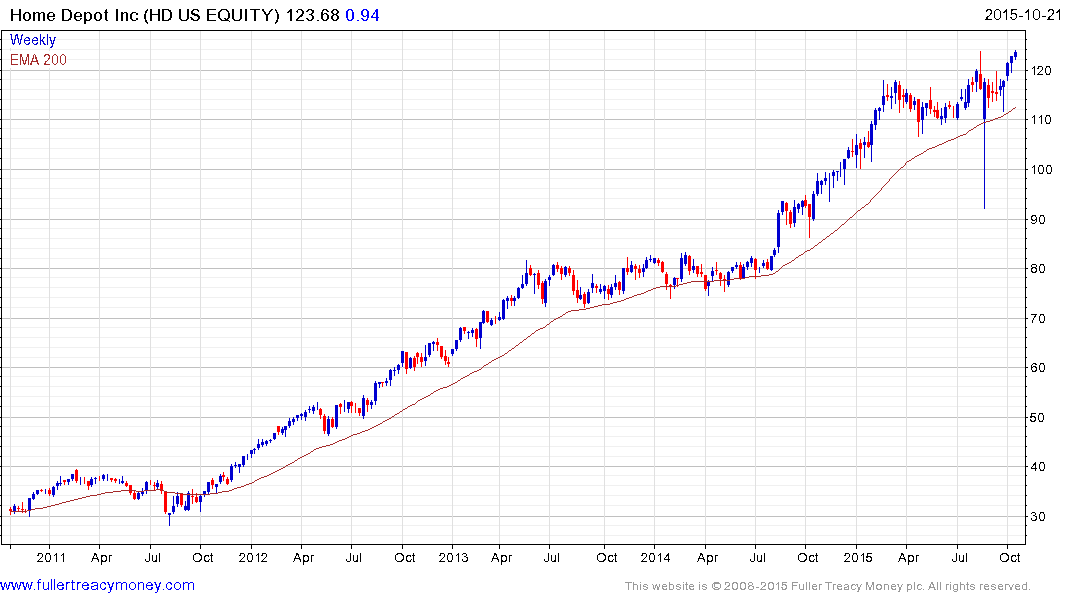Click the 50 y-axis price label

point(1038,418)
